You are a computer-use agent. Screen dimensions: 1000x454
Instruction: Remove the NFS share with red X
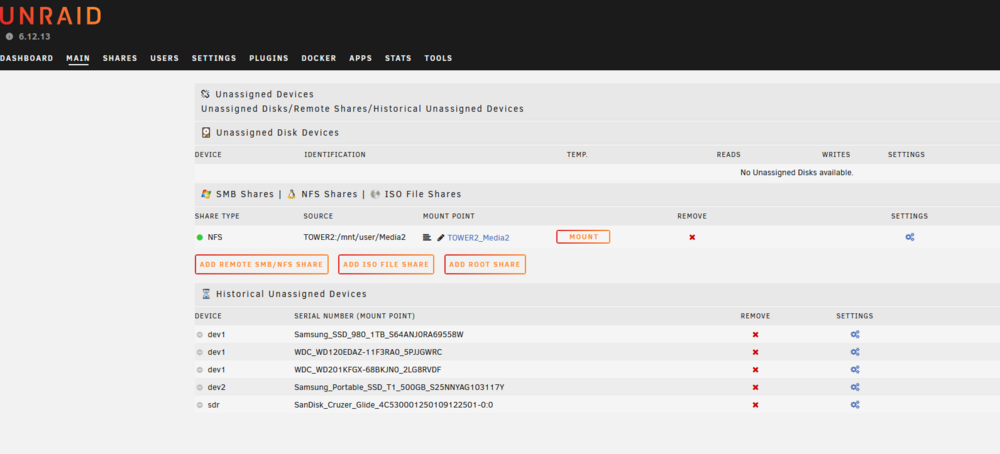click(x=692, y=237)
